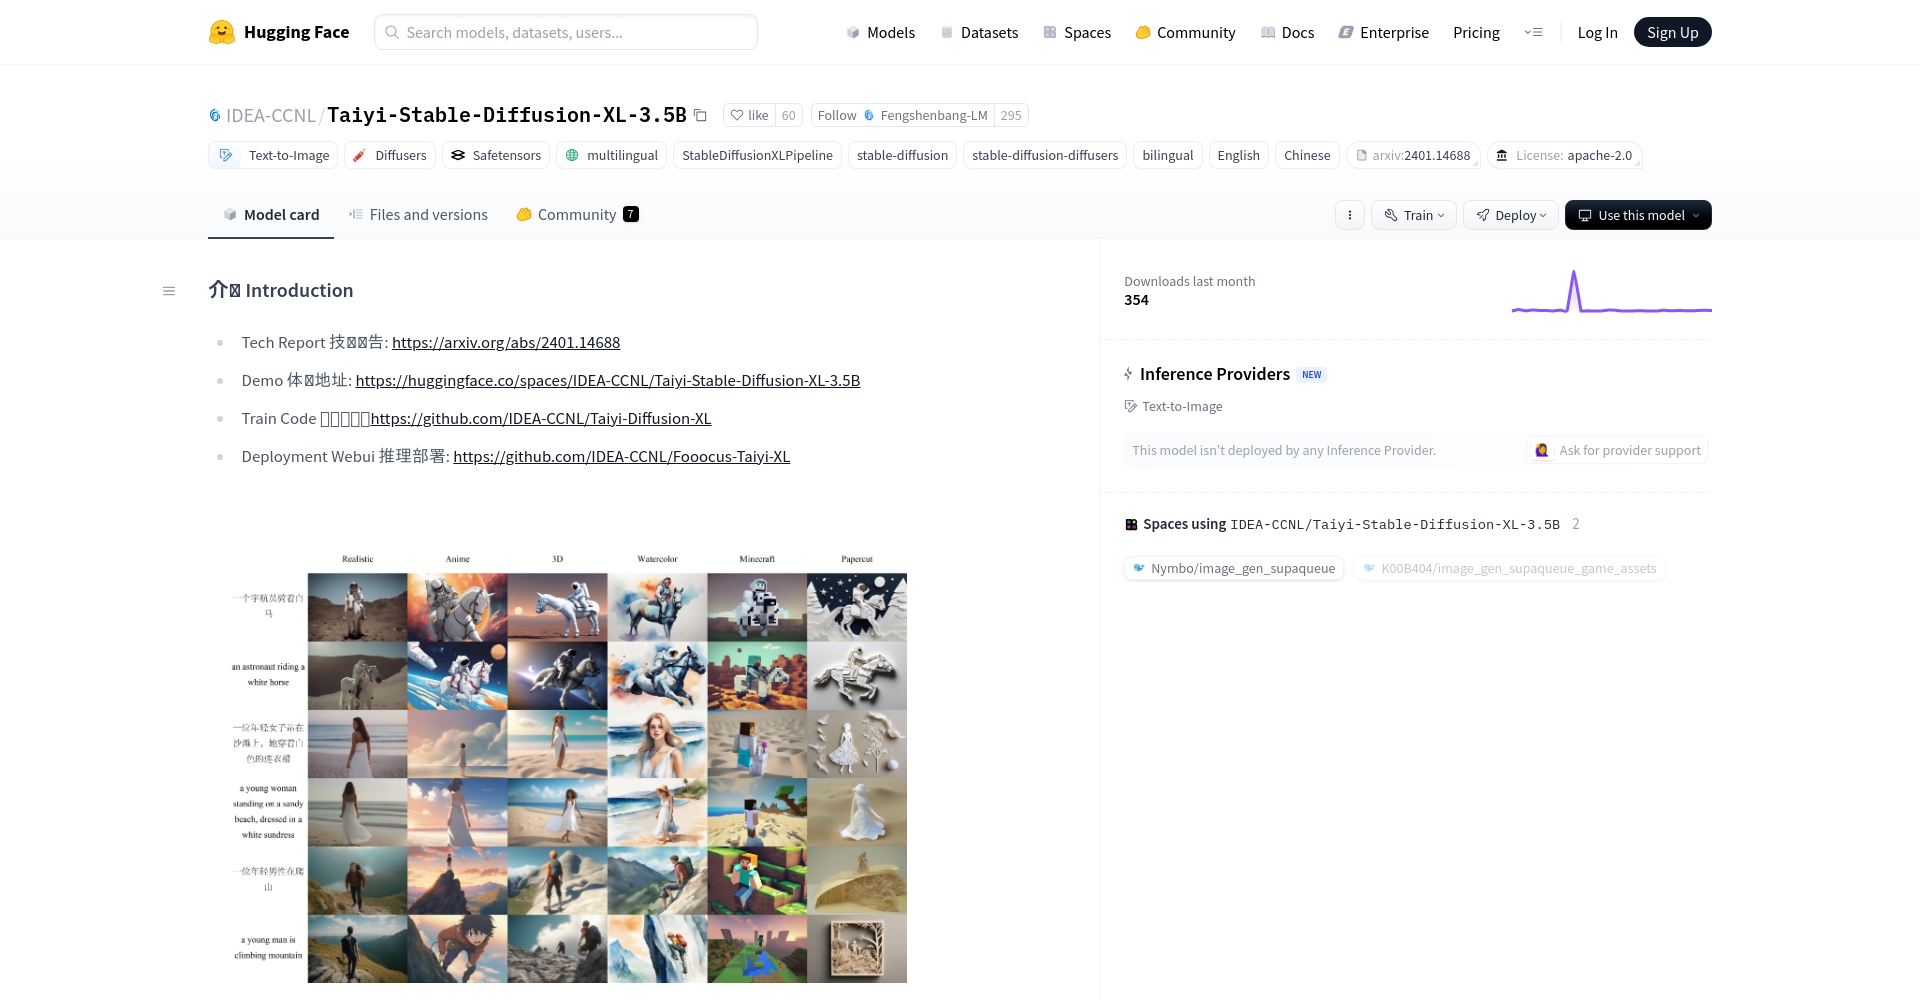Open Community in the top navigation
Image resolution: width=1920 pixels, height=1000 pixels.
click(1186, 32)
